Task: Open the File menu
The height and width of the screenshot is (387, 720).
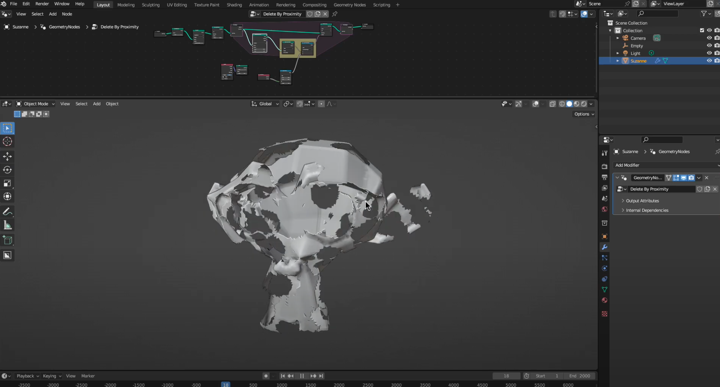Action: point(13,4)
